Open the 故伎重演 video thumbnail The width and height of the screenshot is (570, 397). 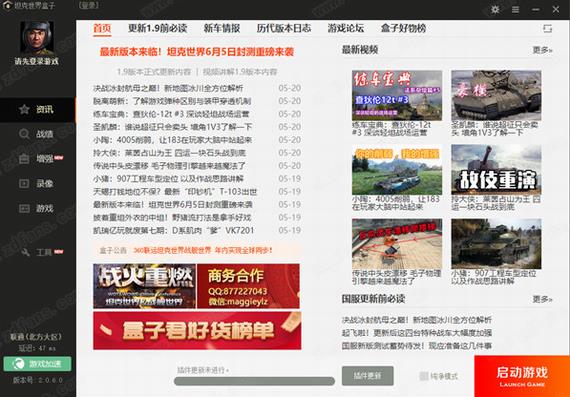[496, 170]
